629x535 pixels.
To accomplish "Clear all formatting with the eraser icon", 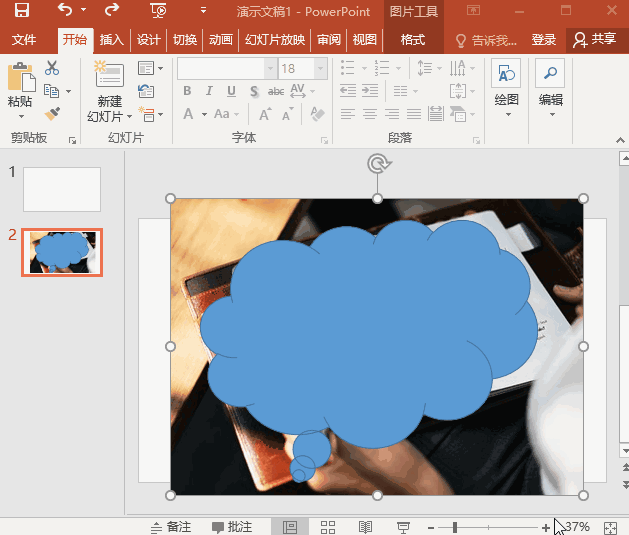I will 317,114.
